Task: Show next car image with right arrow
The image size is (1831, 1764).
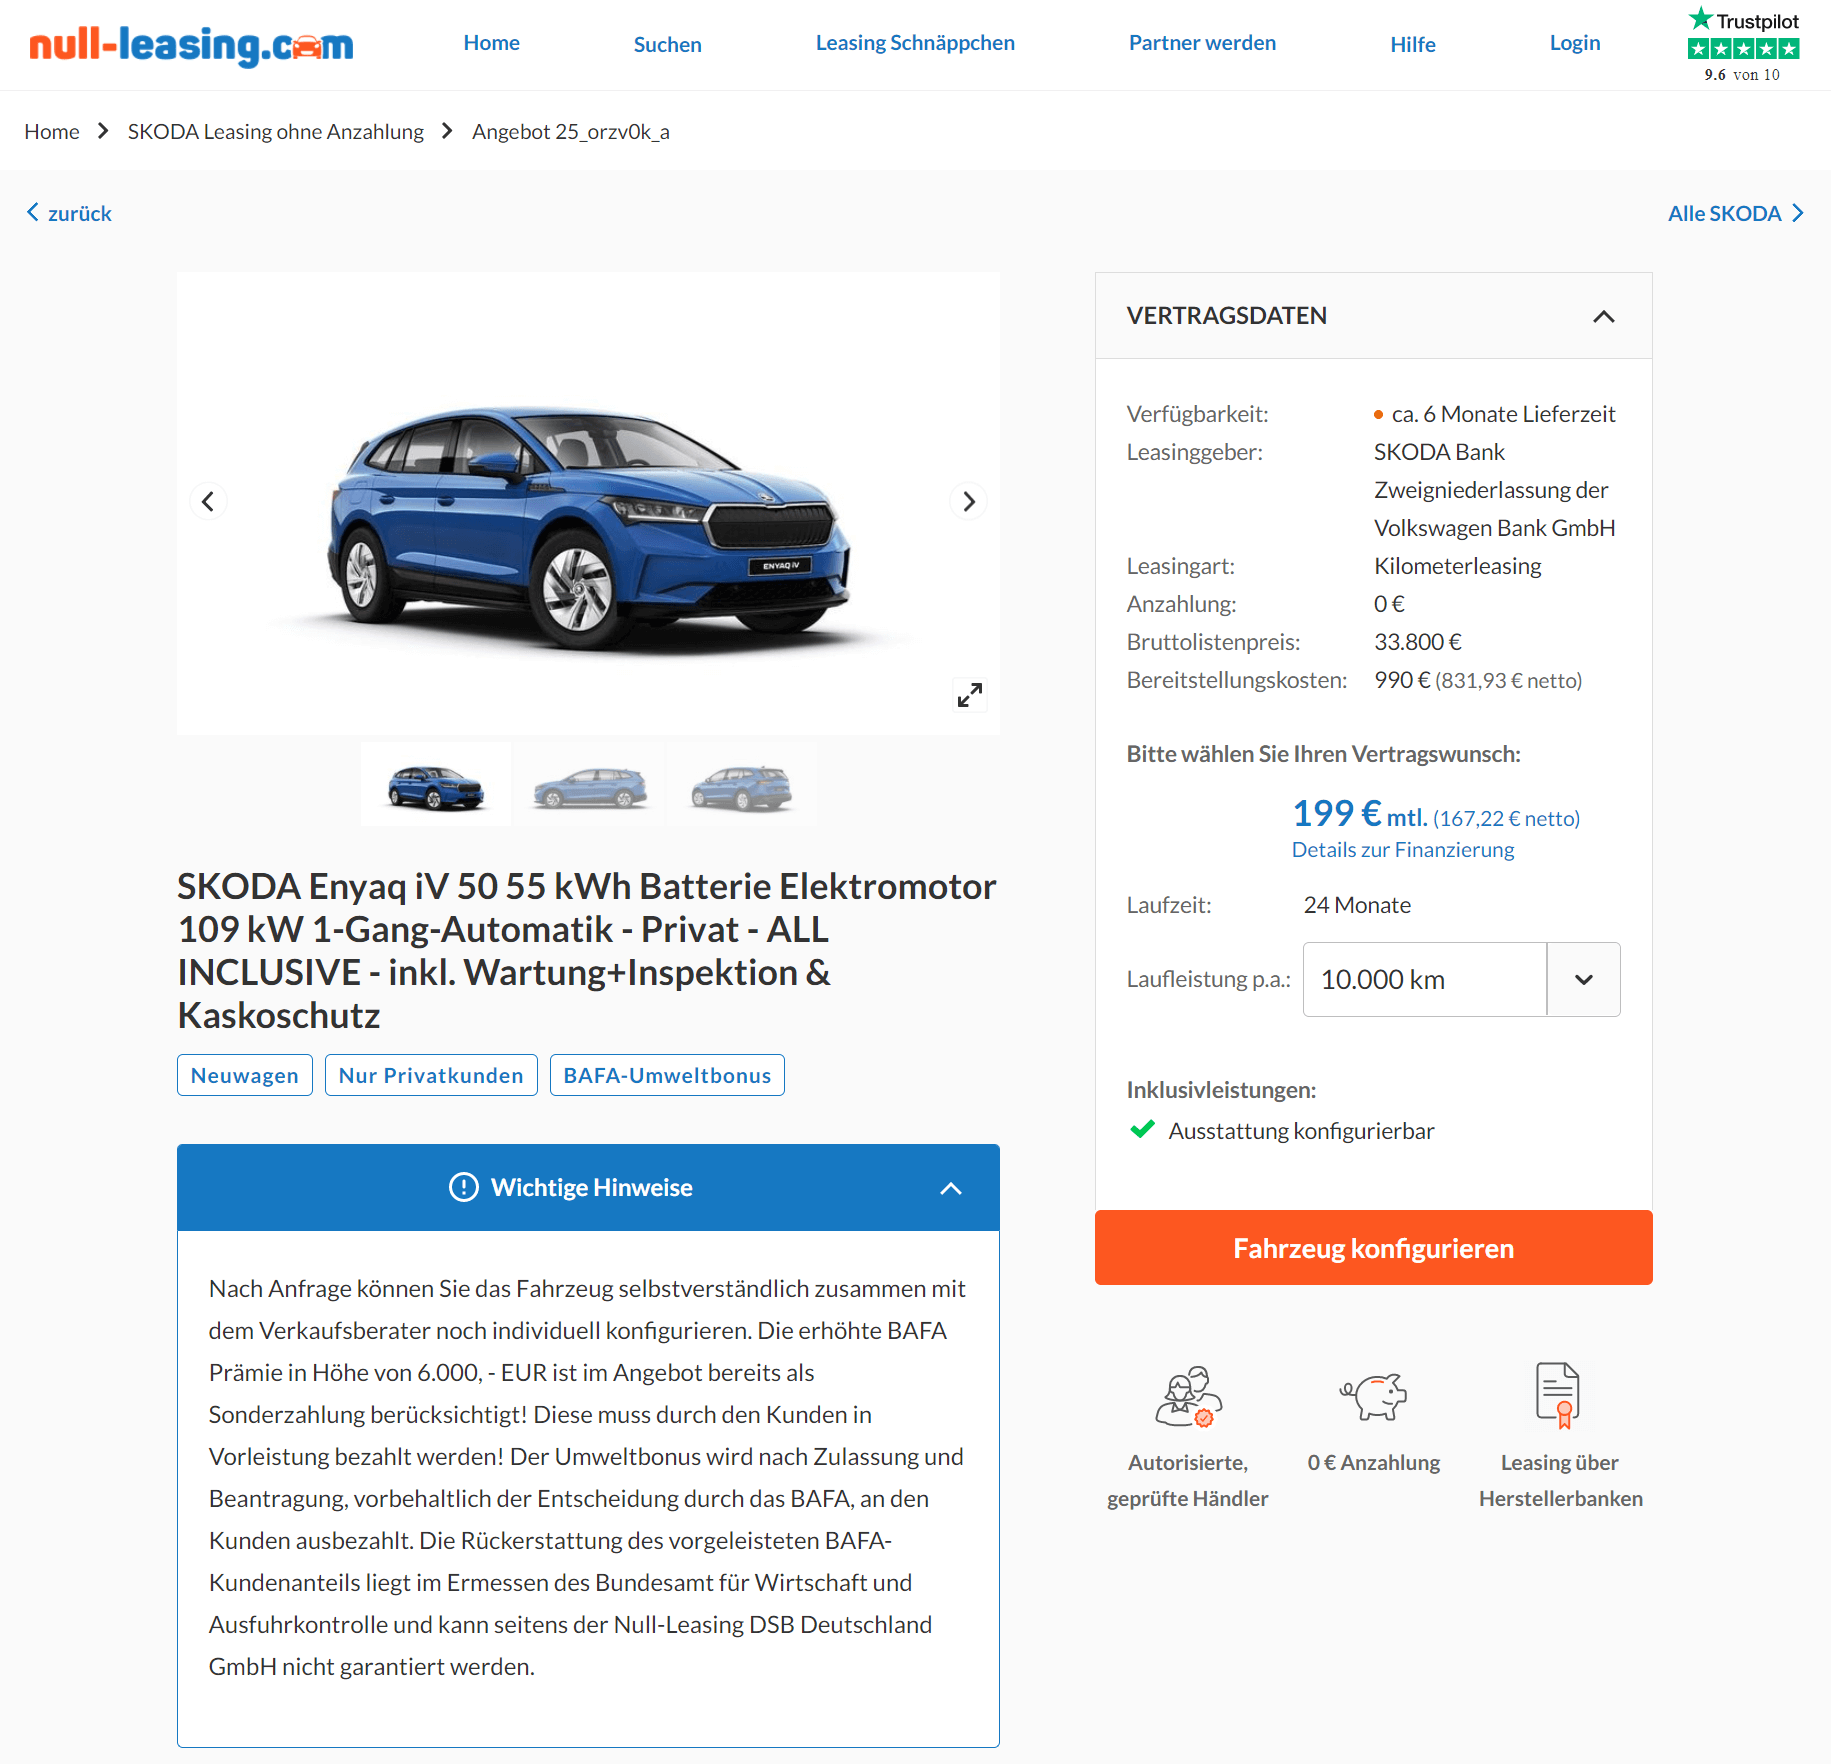Action: coord(968,501)
